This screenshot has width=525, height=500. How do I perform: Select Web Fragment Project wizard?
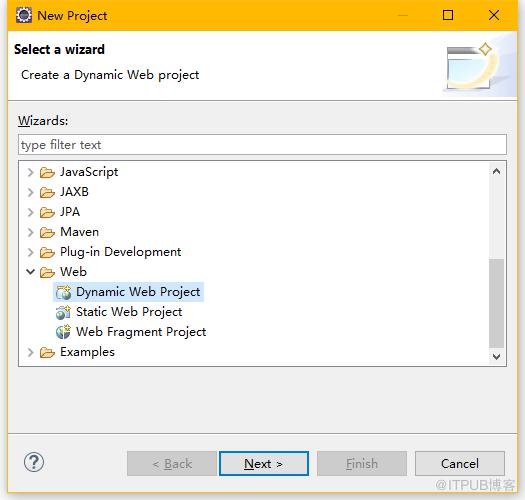point(141,332)
